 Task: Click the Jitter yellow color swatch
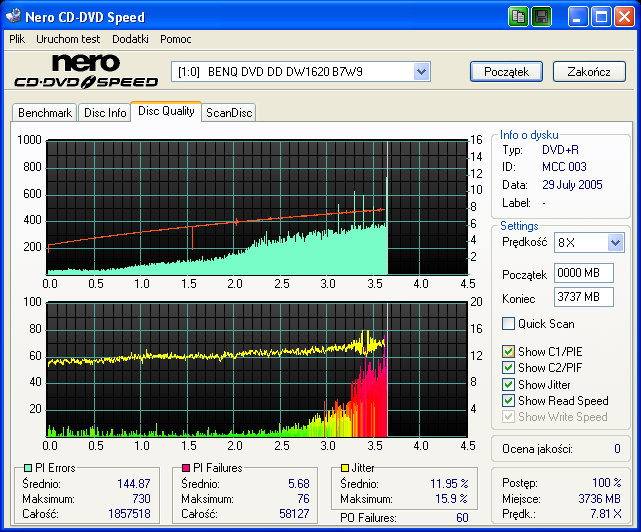point(345,468)
